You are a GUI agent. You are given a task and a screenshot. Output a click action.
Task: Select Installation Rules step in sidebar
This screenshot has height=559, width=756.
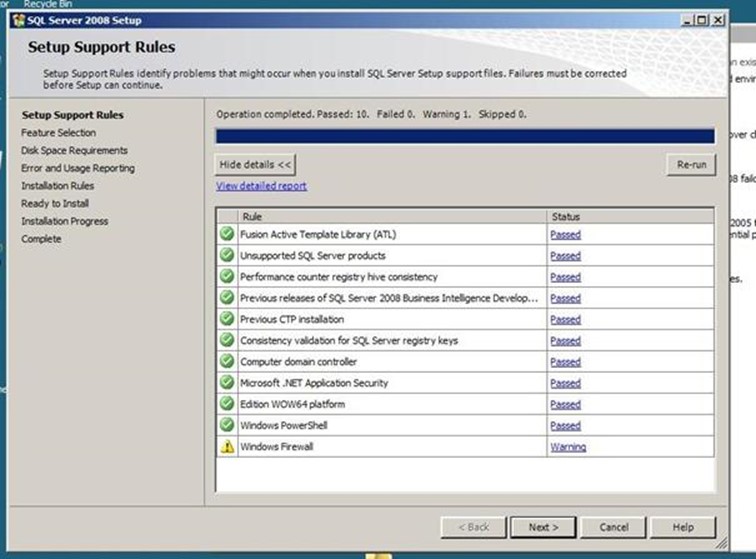[57, 186]
